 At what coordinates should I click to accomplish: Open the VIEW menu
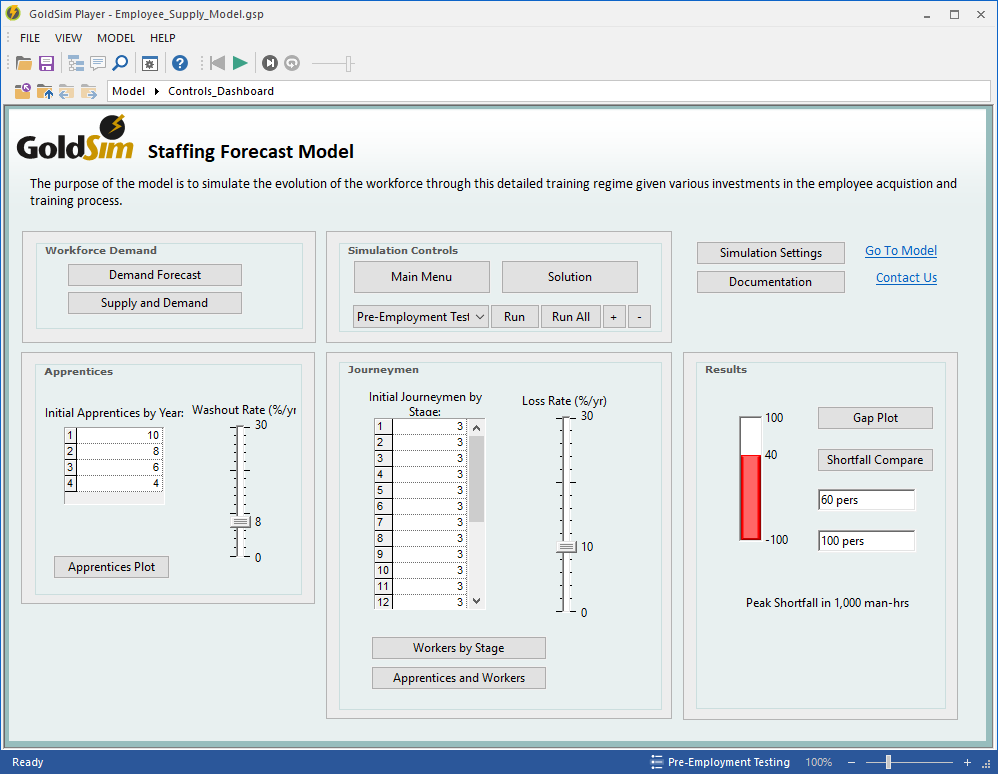point(68,38)
